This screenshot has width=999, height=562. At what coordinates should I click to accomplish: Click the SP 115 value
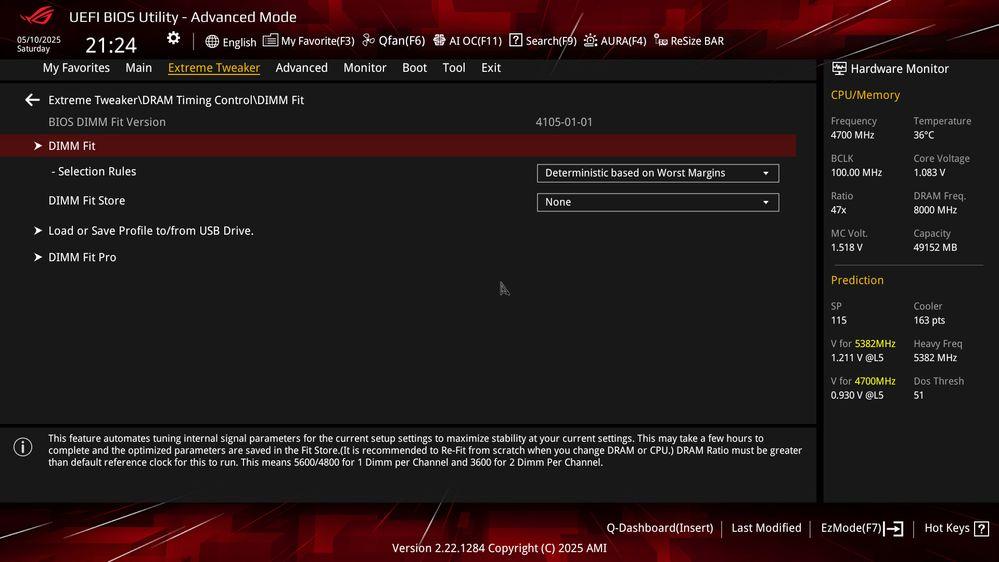point(838,321)
